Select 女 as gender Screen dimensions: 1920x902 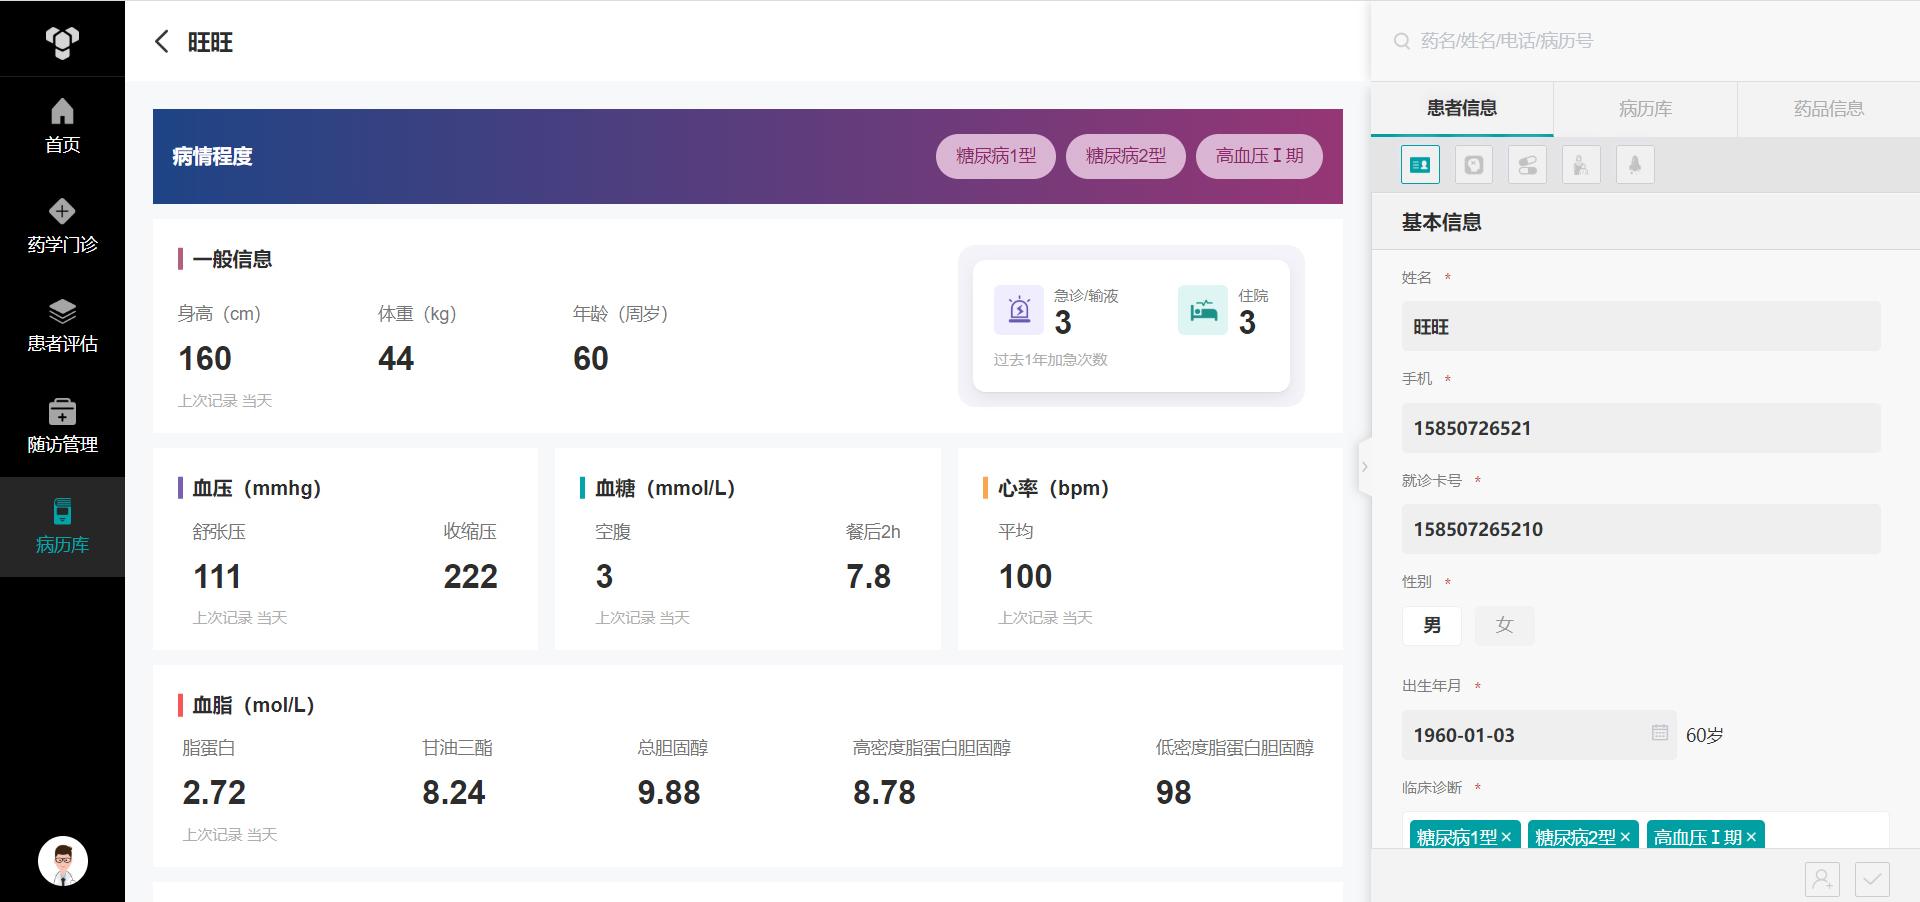[1504, 626]
